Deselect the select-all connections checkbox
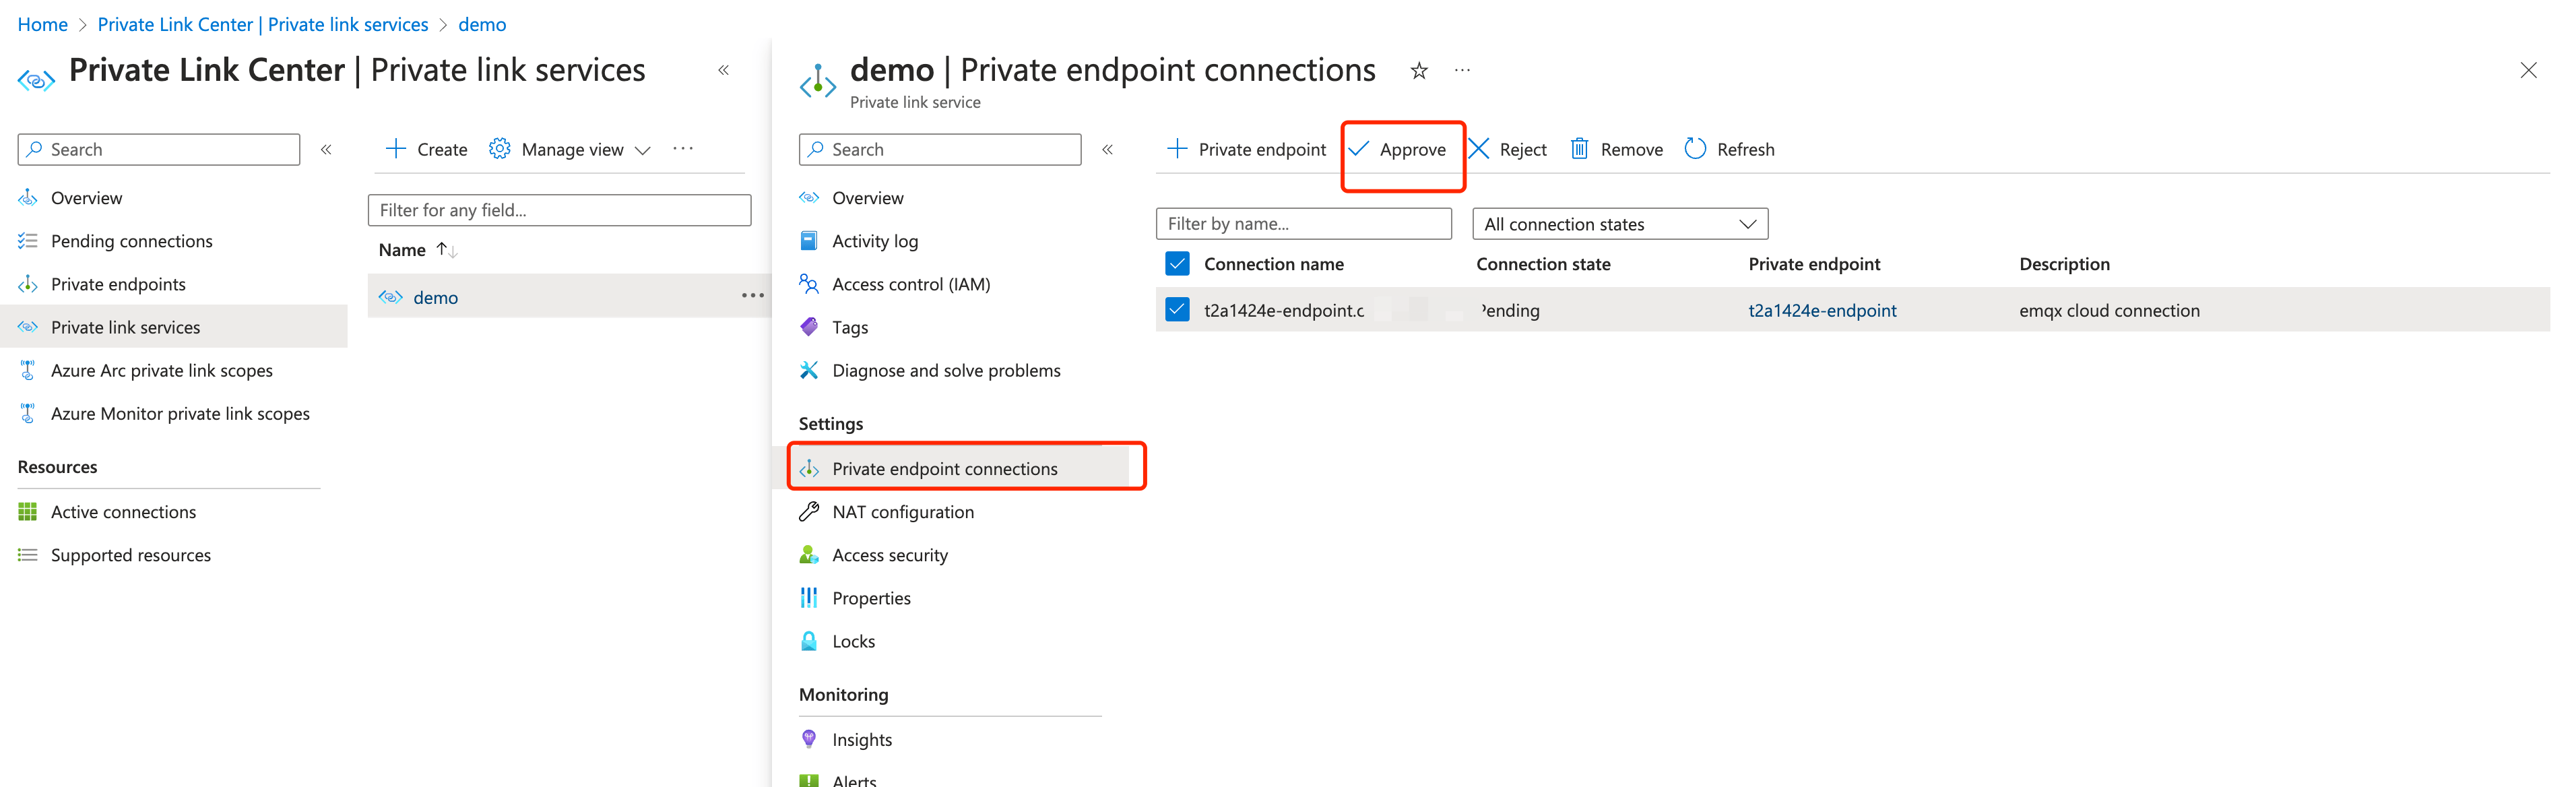This screenshot has height=787, width=2576. pyautogui.click(x=1177, y=263)
